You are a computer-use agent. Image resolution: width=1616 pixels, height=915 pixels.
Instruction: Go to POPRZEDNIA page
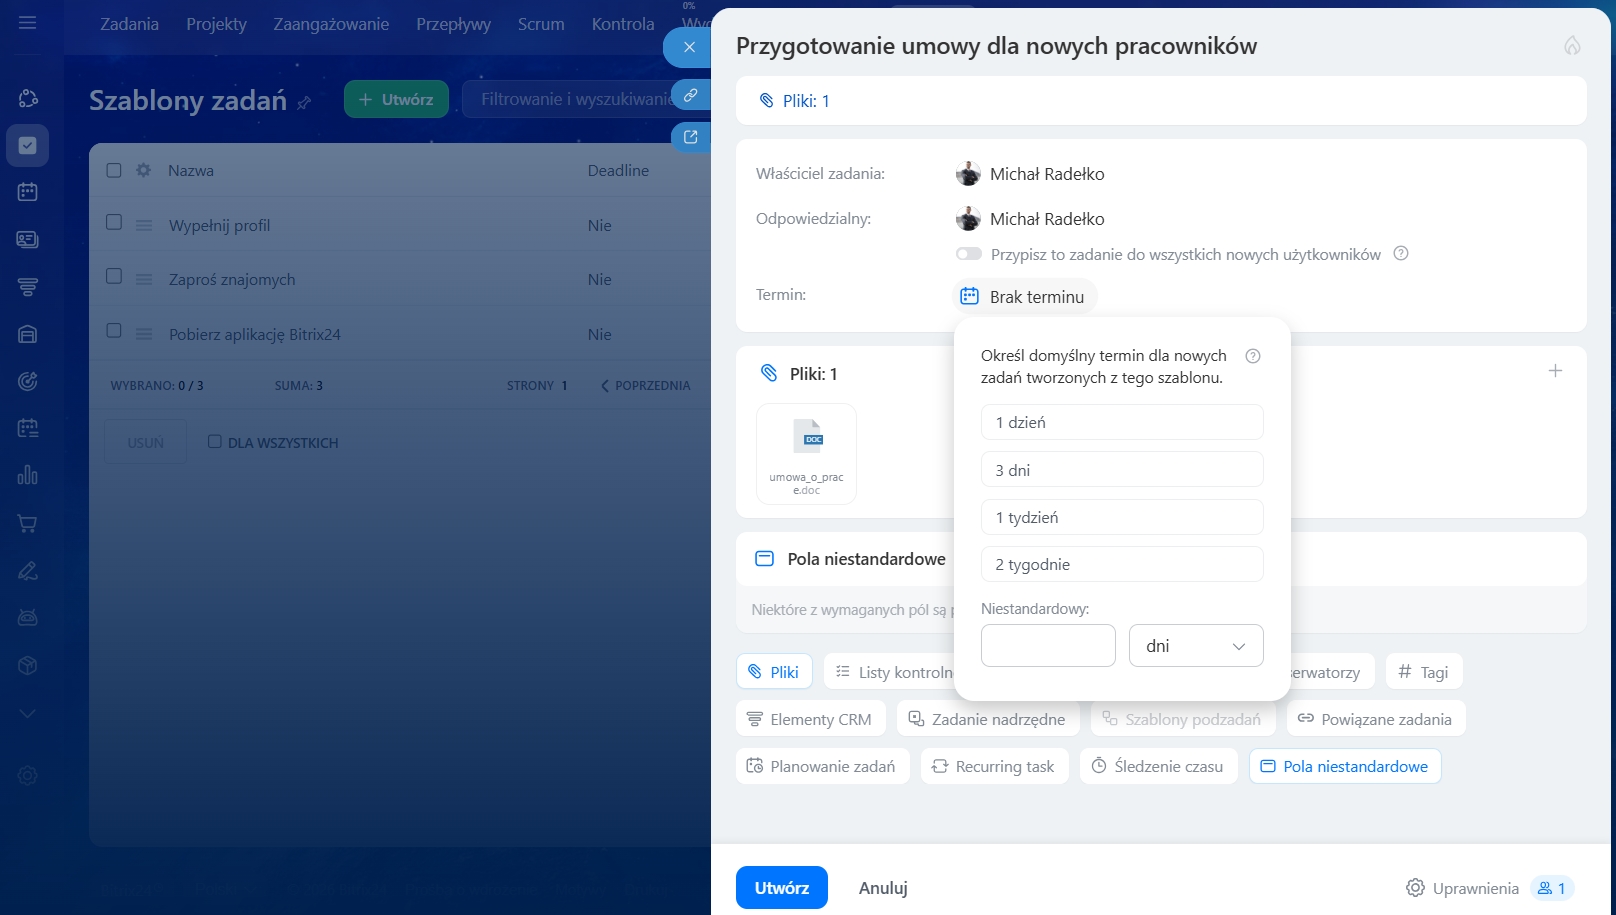pos(645,386)
